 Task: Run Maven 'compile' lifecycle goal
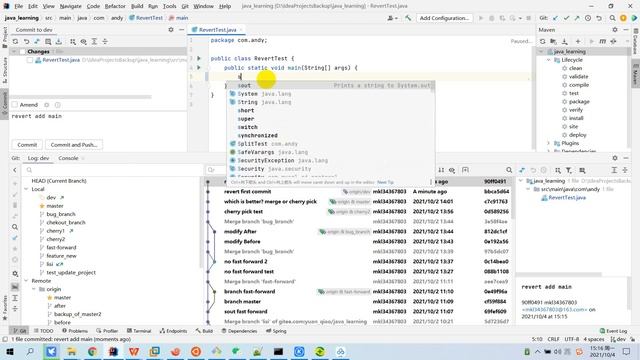[x=579, y=85]
